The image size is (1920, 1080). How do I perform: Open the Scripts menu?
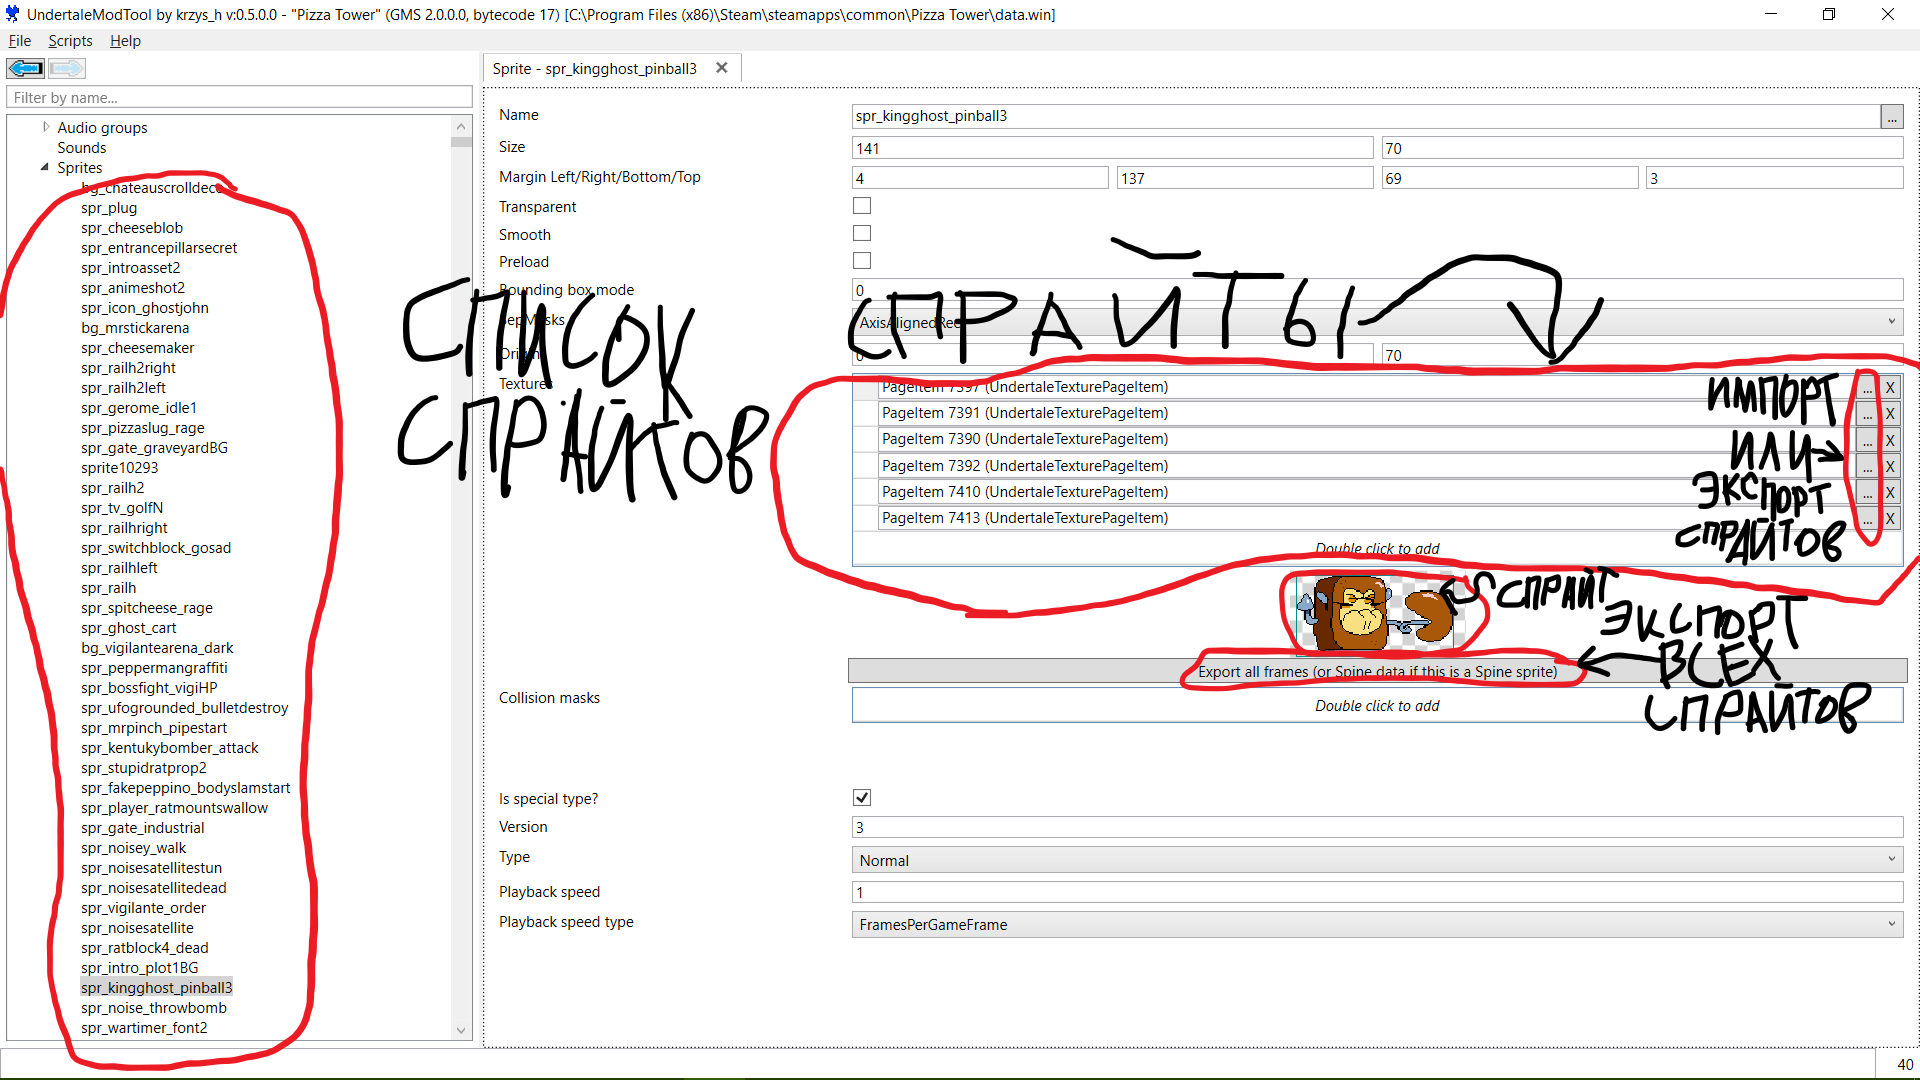click(70, 41)
